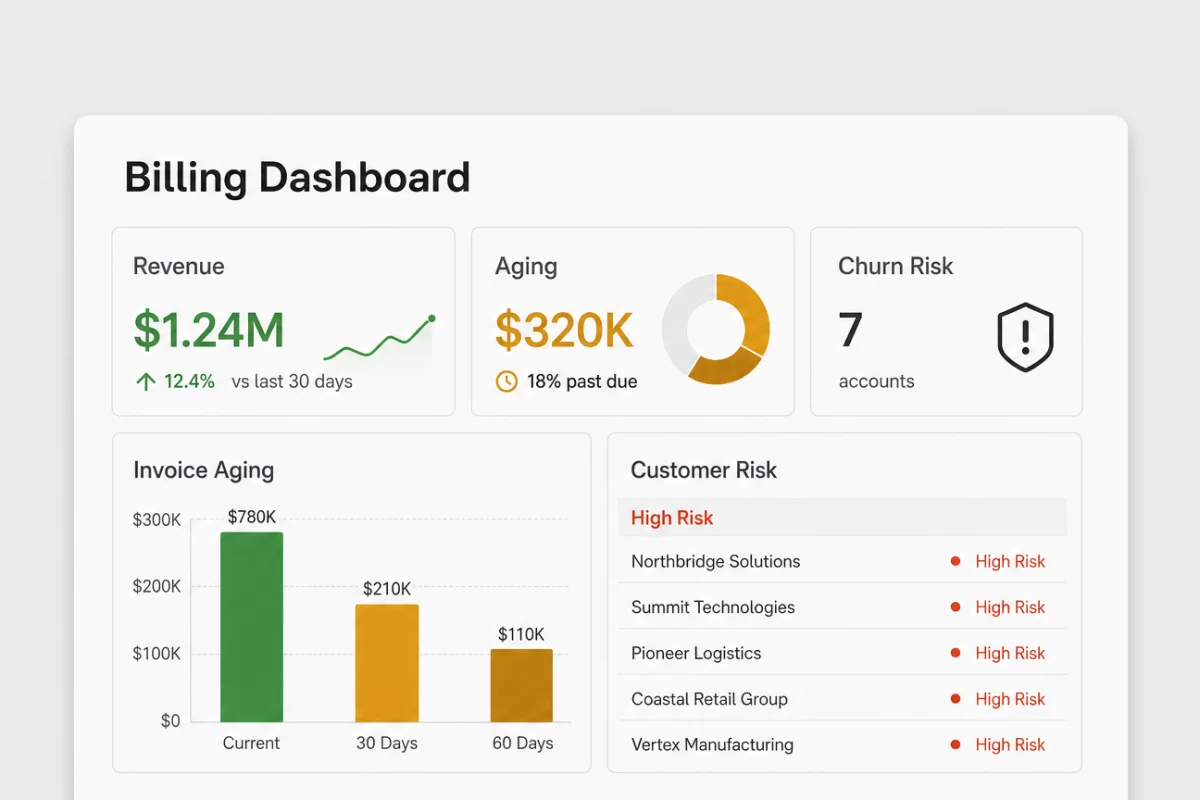Click the $320K aging value
The width and height of the screenshot is (1200, 800).
[x=564, y=331]
